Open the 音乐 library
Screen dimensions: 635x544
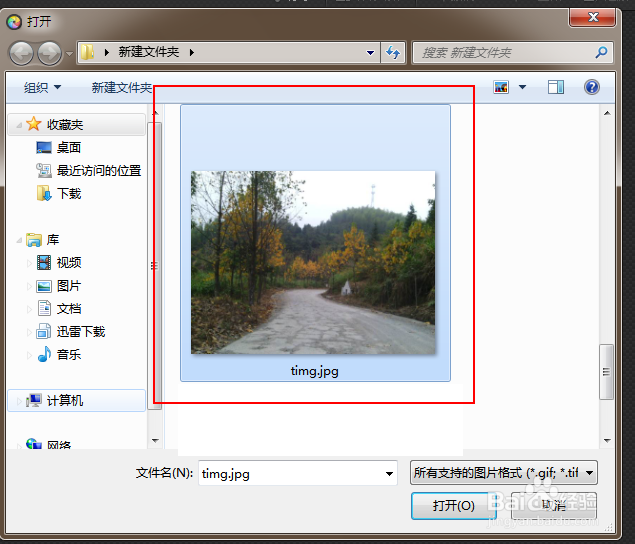click(69, 355)
